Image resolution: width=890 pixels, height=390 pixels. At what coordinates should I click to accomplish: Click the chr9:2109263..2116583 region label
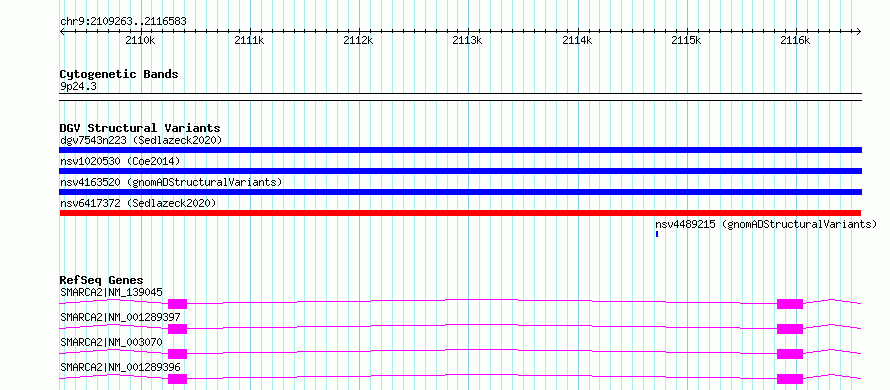pyautogui.click(x=123, y=22)
